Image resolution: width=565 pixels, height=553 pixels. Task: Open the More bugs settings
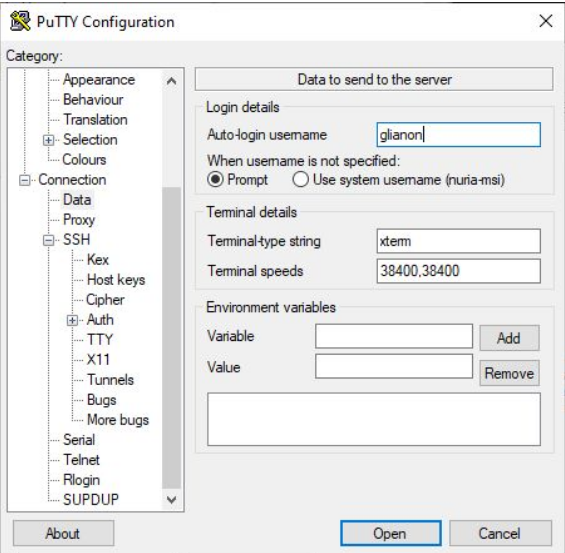pos(118,420)
